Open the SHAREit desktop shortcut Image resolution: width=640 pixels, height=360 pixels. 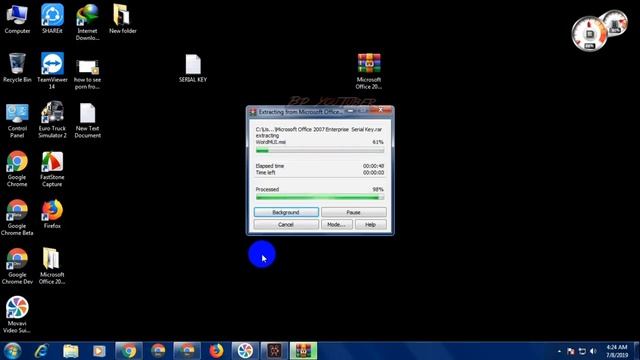pyautogui.click(x=52, y=18)
